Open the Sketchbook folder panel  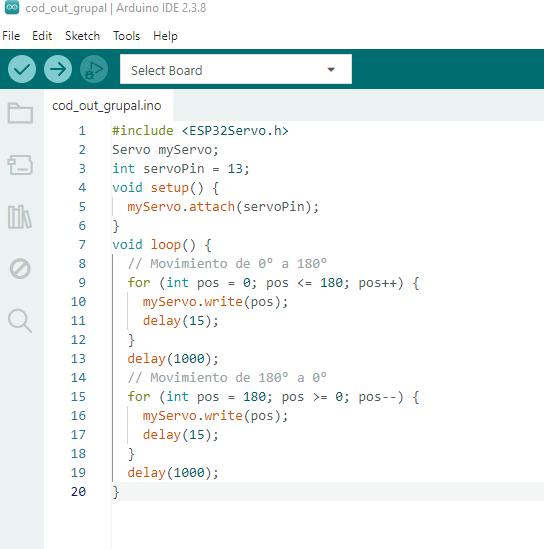[20, 113]
